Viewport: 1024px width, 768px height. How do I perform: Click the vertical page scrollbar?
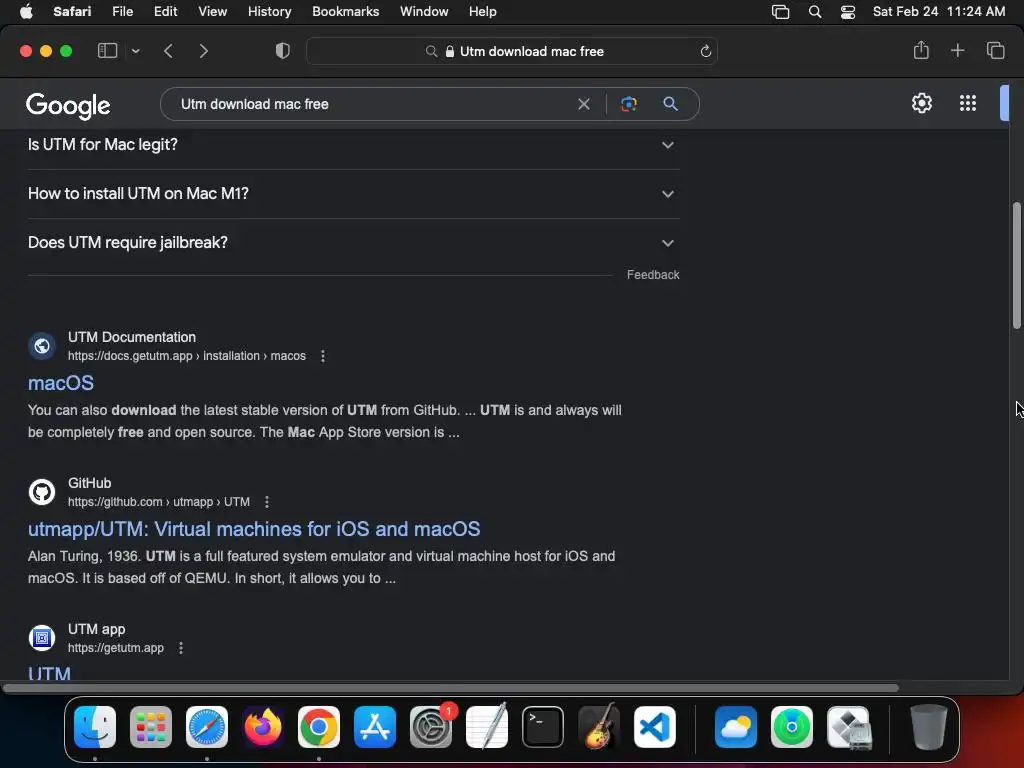[1016, 266]
